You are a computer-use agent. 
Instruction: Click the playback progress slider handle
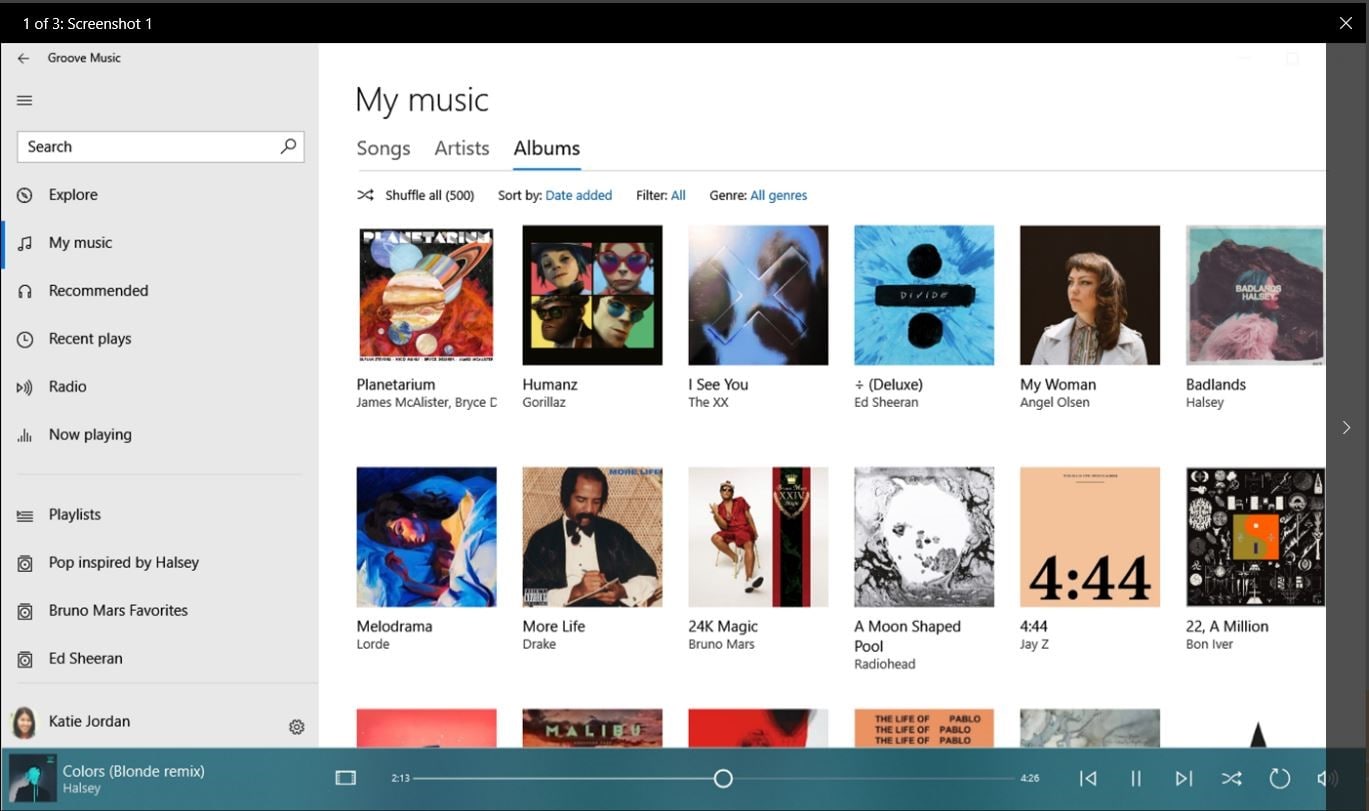[x=723, y=778]
